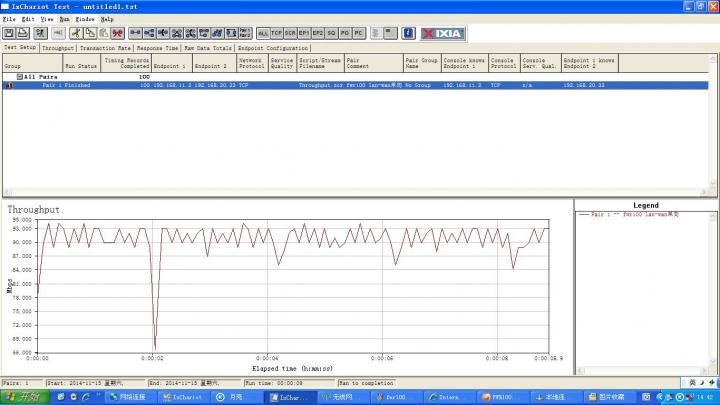Click the Service Quality column header
The image size is (720, 405).
[283, 63]
